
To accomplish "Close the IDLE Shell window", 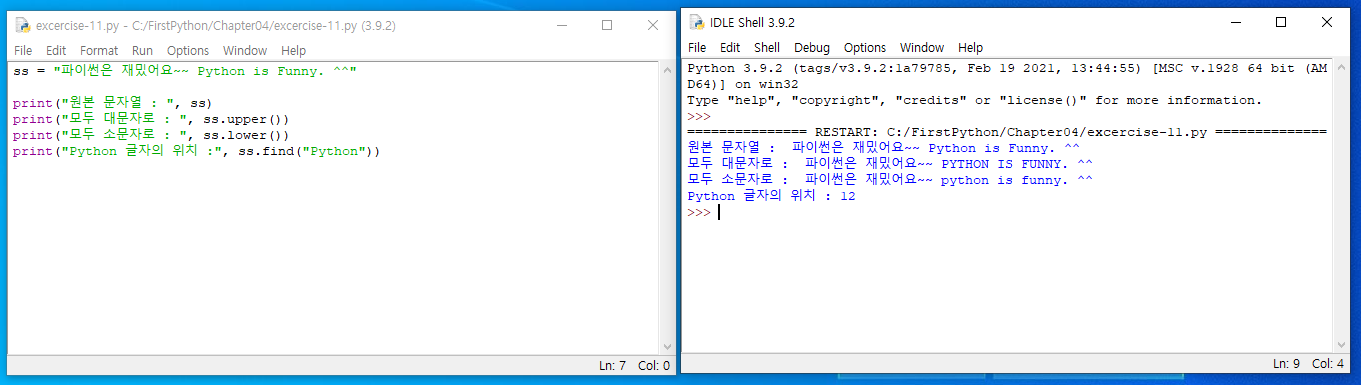I will [x=1327, y=22].
